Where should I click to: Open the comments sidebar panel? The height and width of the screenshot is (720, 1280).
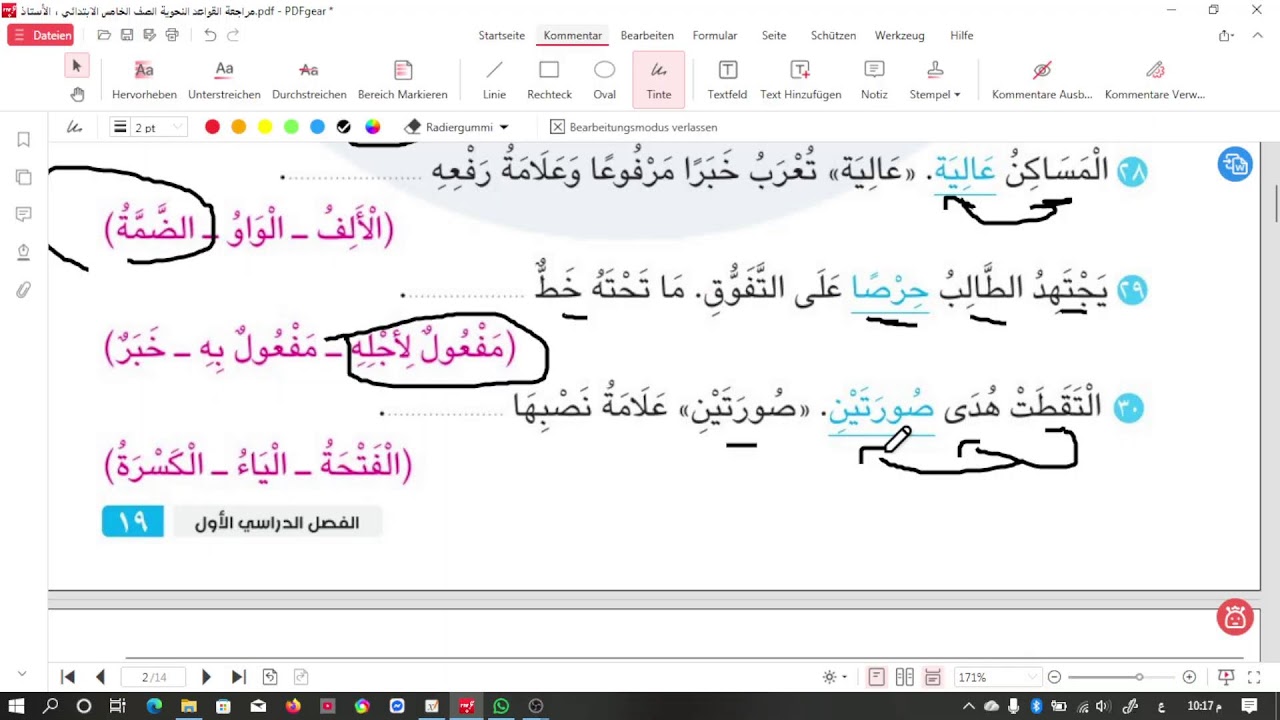click(x=23, y=214)
